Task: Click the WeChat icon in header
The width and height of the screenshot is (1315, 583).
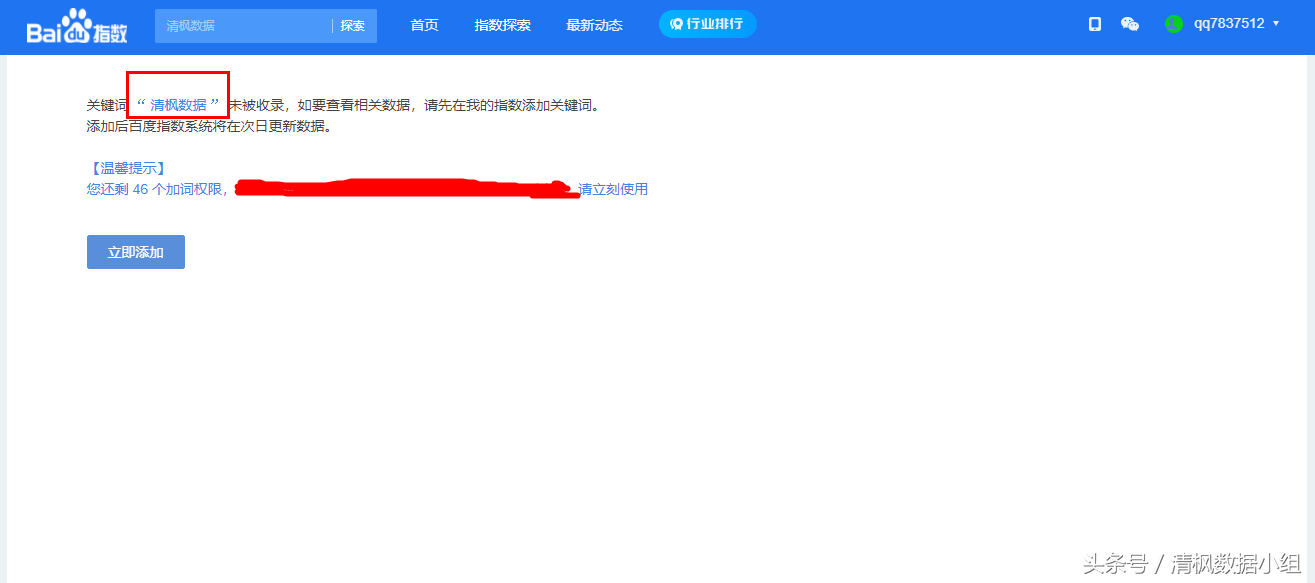Action: tap(1130, 24)
